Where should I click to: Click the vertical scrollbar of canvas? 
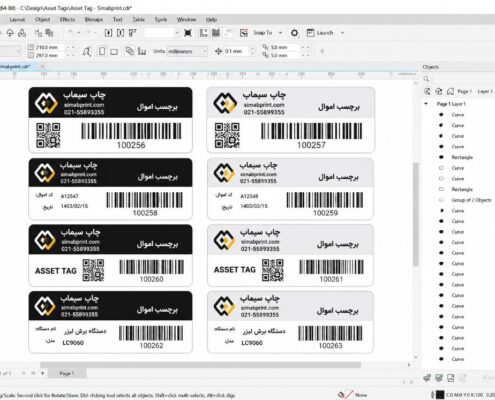(415, 213)
